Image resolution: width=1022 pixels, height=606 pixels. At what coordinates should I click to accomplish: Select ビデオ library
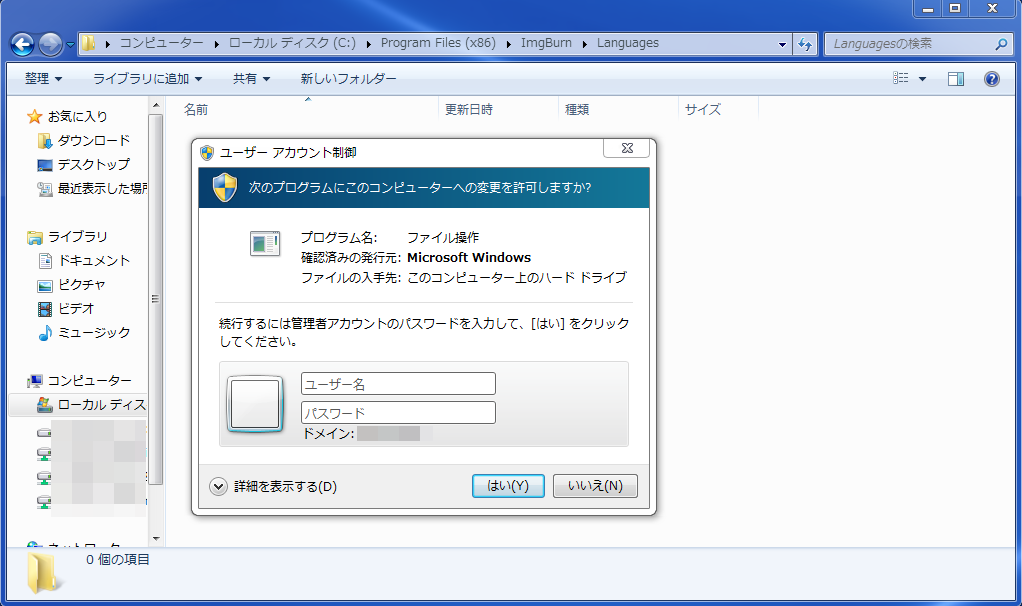click(x=76, y=308)
